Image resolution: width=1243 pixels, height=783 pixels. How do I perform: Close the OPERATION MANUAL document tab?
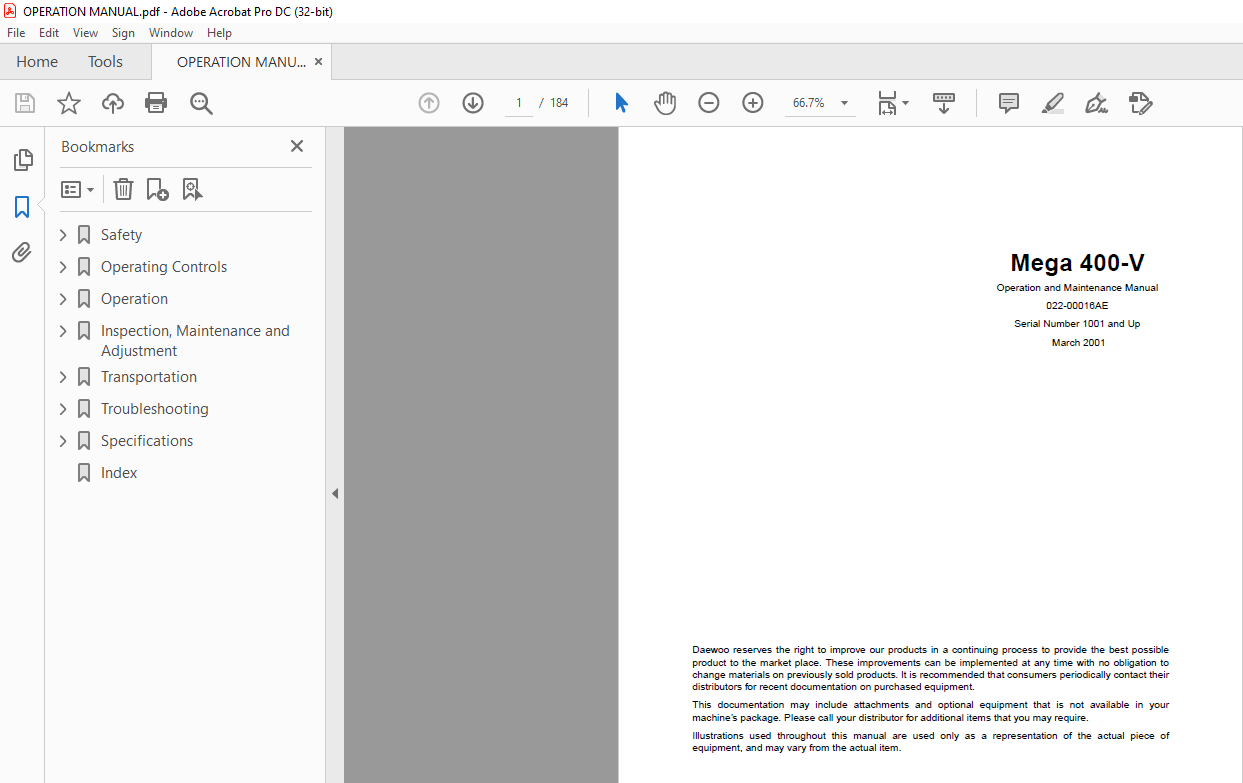click(319, 61)
